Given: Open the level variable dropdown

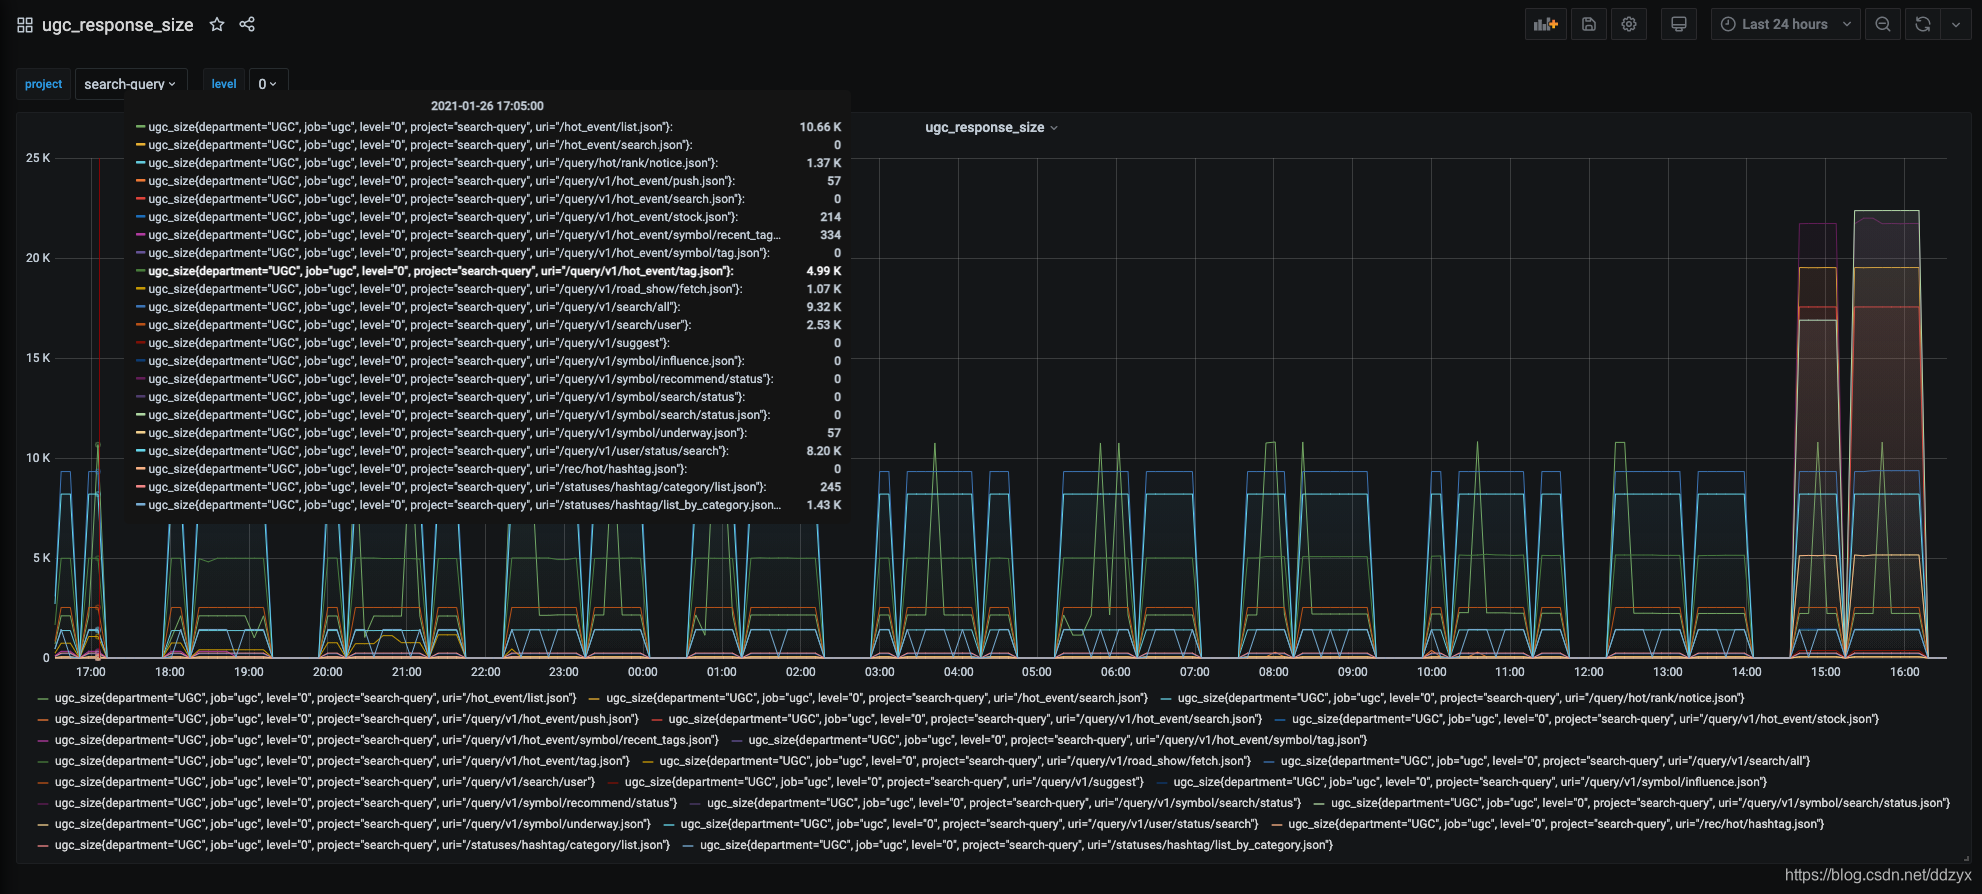Looking at the screenshot, I should click(267, 84).
